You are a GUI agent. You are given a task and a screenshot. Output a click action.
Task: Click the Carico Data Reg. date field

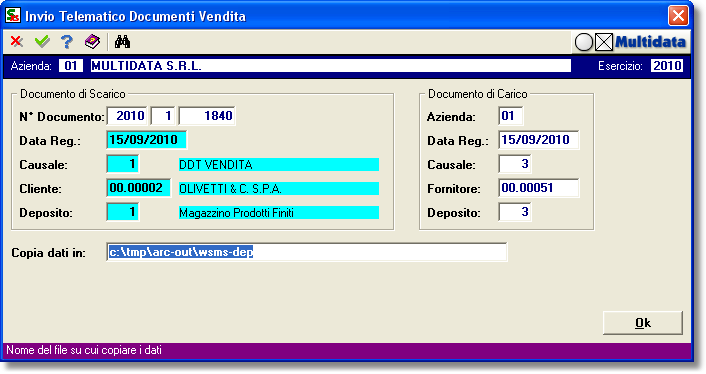[539, 140]
